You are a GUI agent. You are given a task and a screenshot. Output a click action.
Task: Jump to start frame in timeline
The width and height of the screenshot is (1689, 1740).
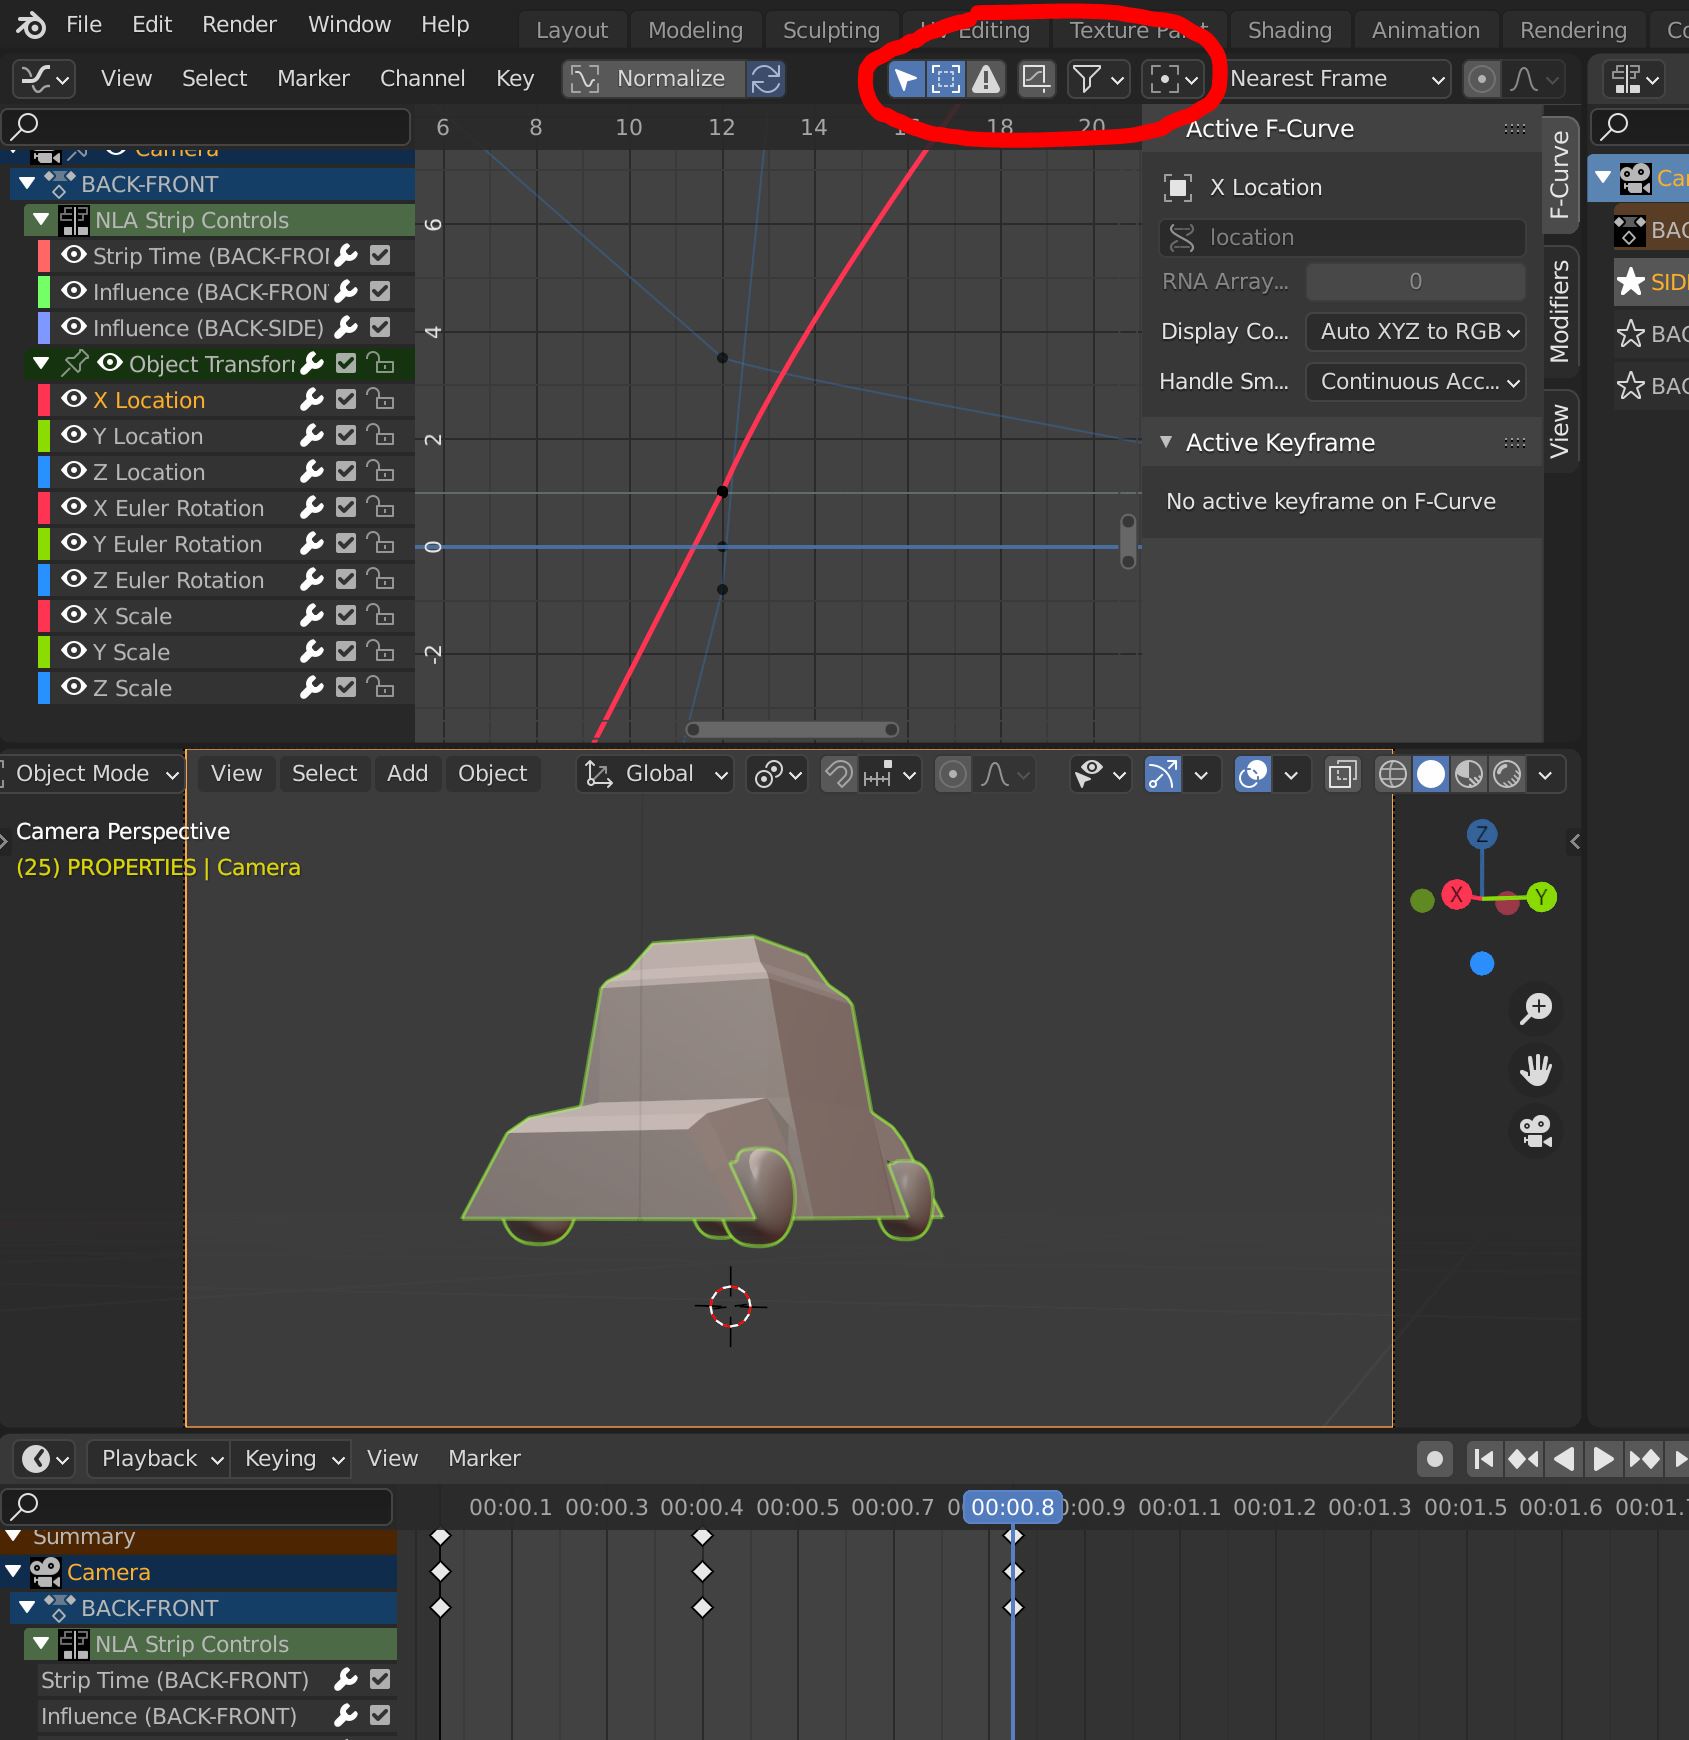coord(1484,1459)
